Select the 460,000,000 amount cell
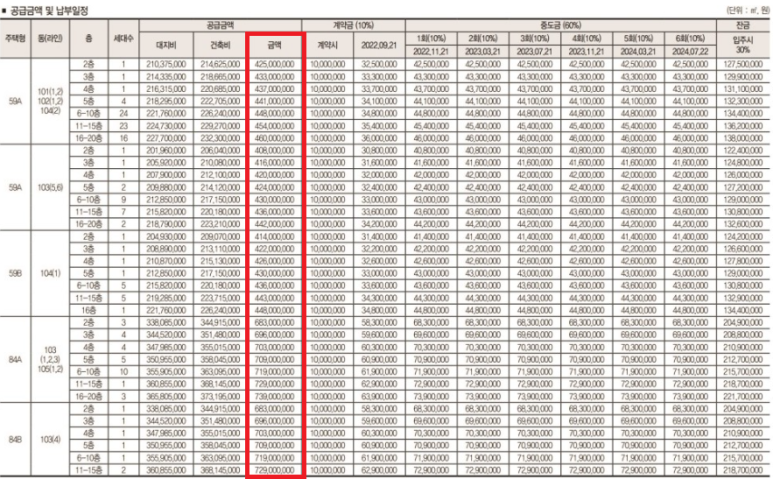The width and height of the screenshot is (773, 479). coord(275,138)
